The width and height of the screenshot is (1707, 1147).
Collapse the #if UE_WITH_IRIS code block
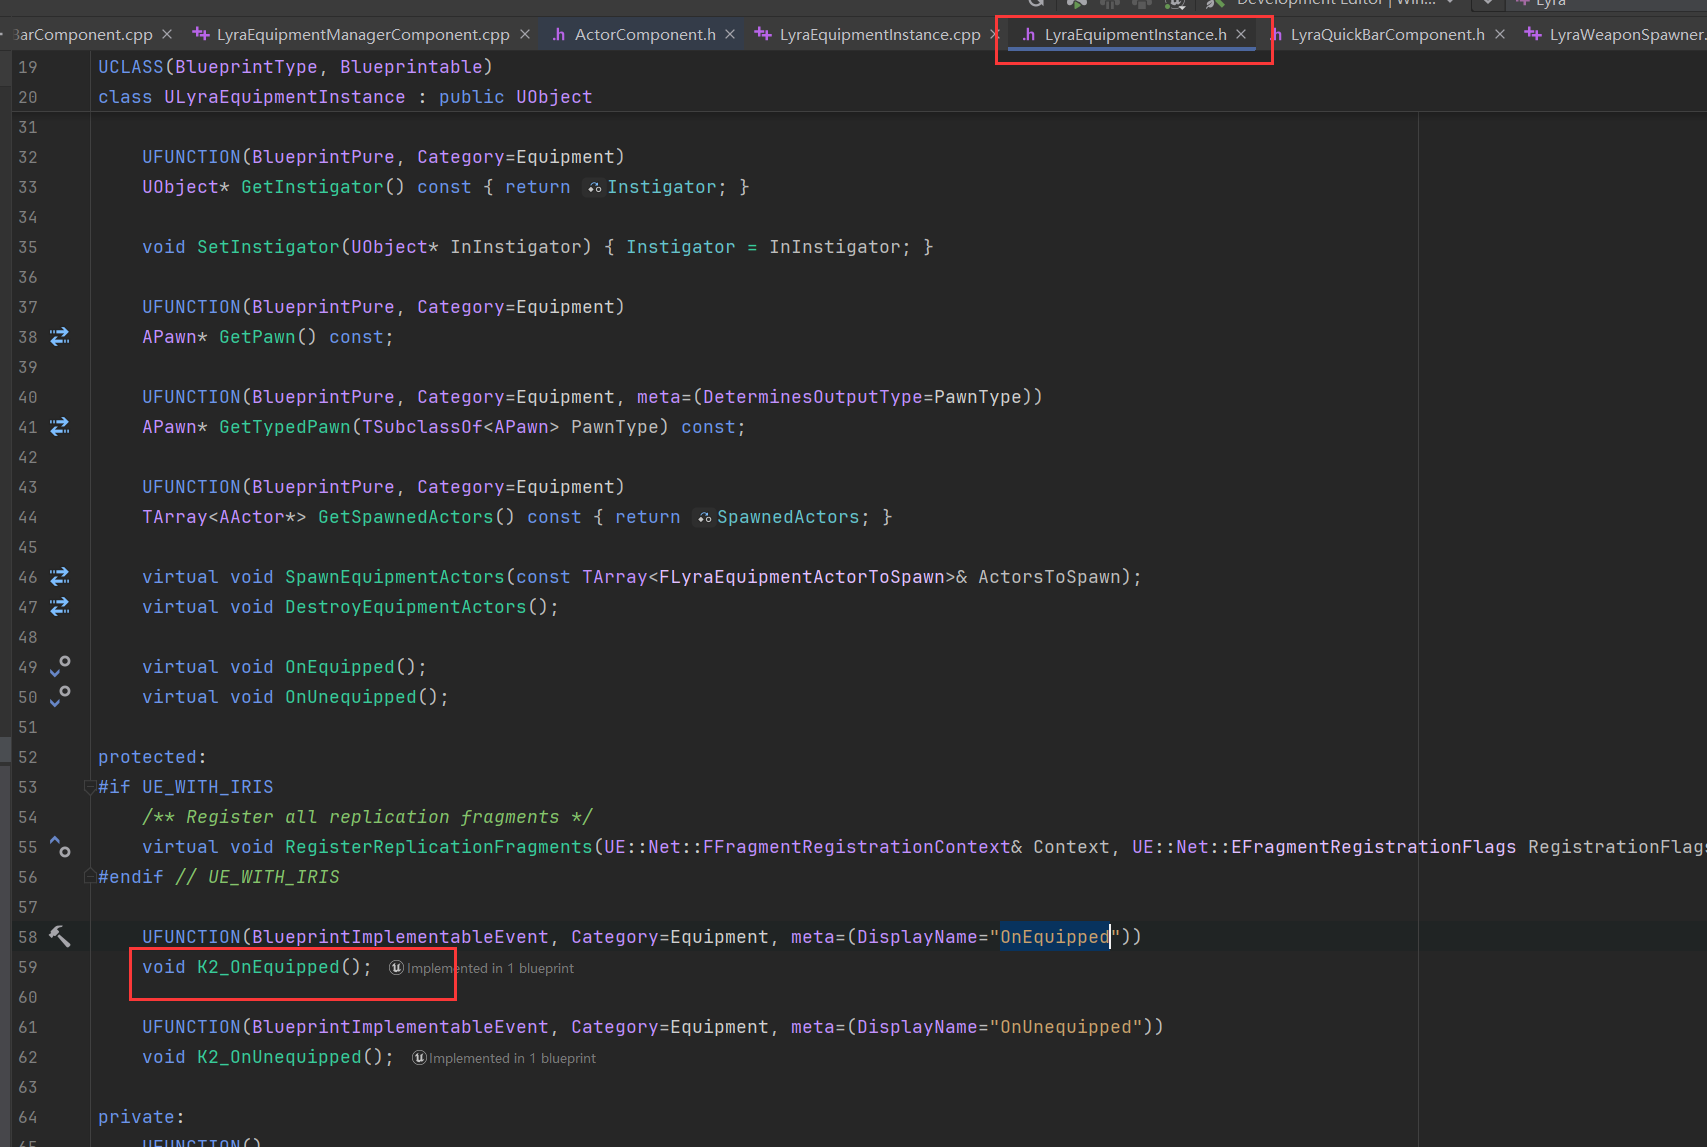click(x=90, y=787)
